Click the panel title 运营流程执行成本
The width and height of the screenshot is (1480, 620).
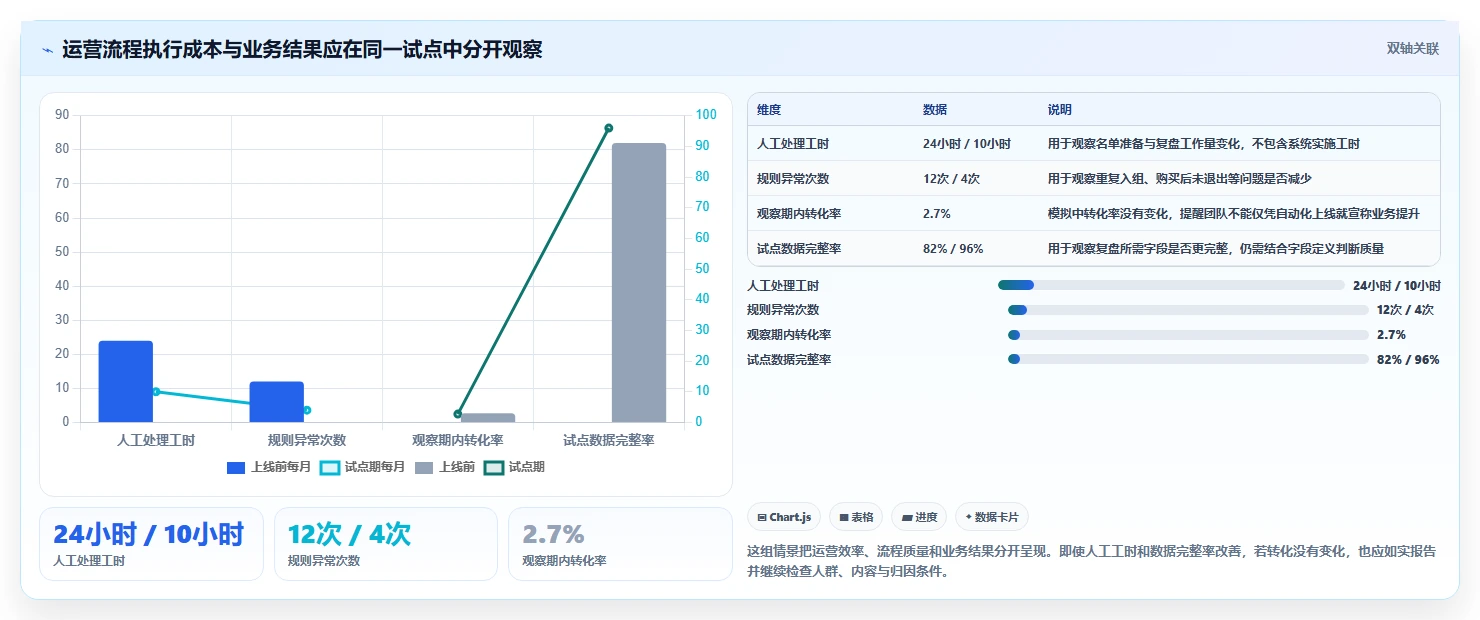point(302,49)
